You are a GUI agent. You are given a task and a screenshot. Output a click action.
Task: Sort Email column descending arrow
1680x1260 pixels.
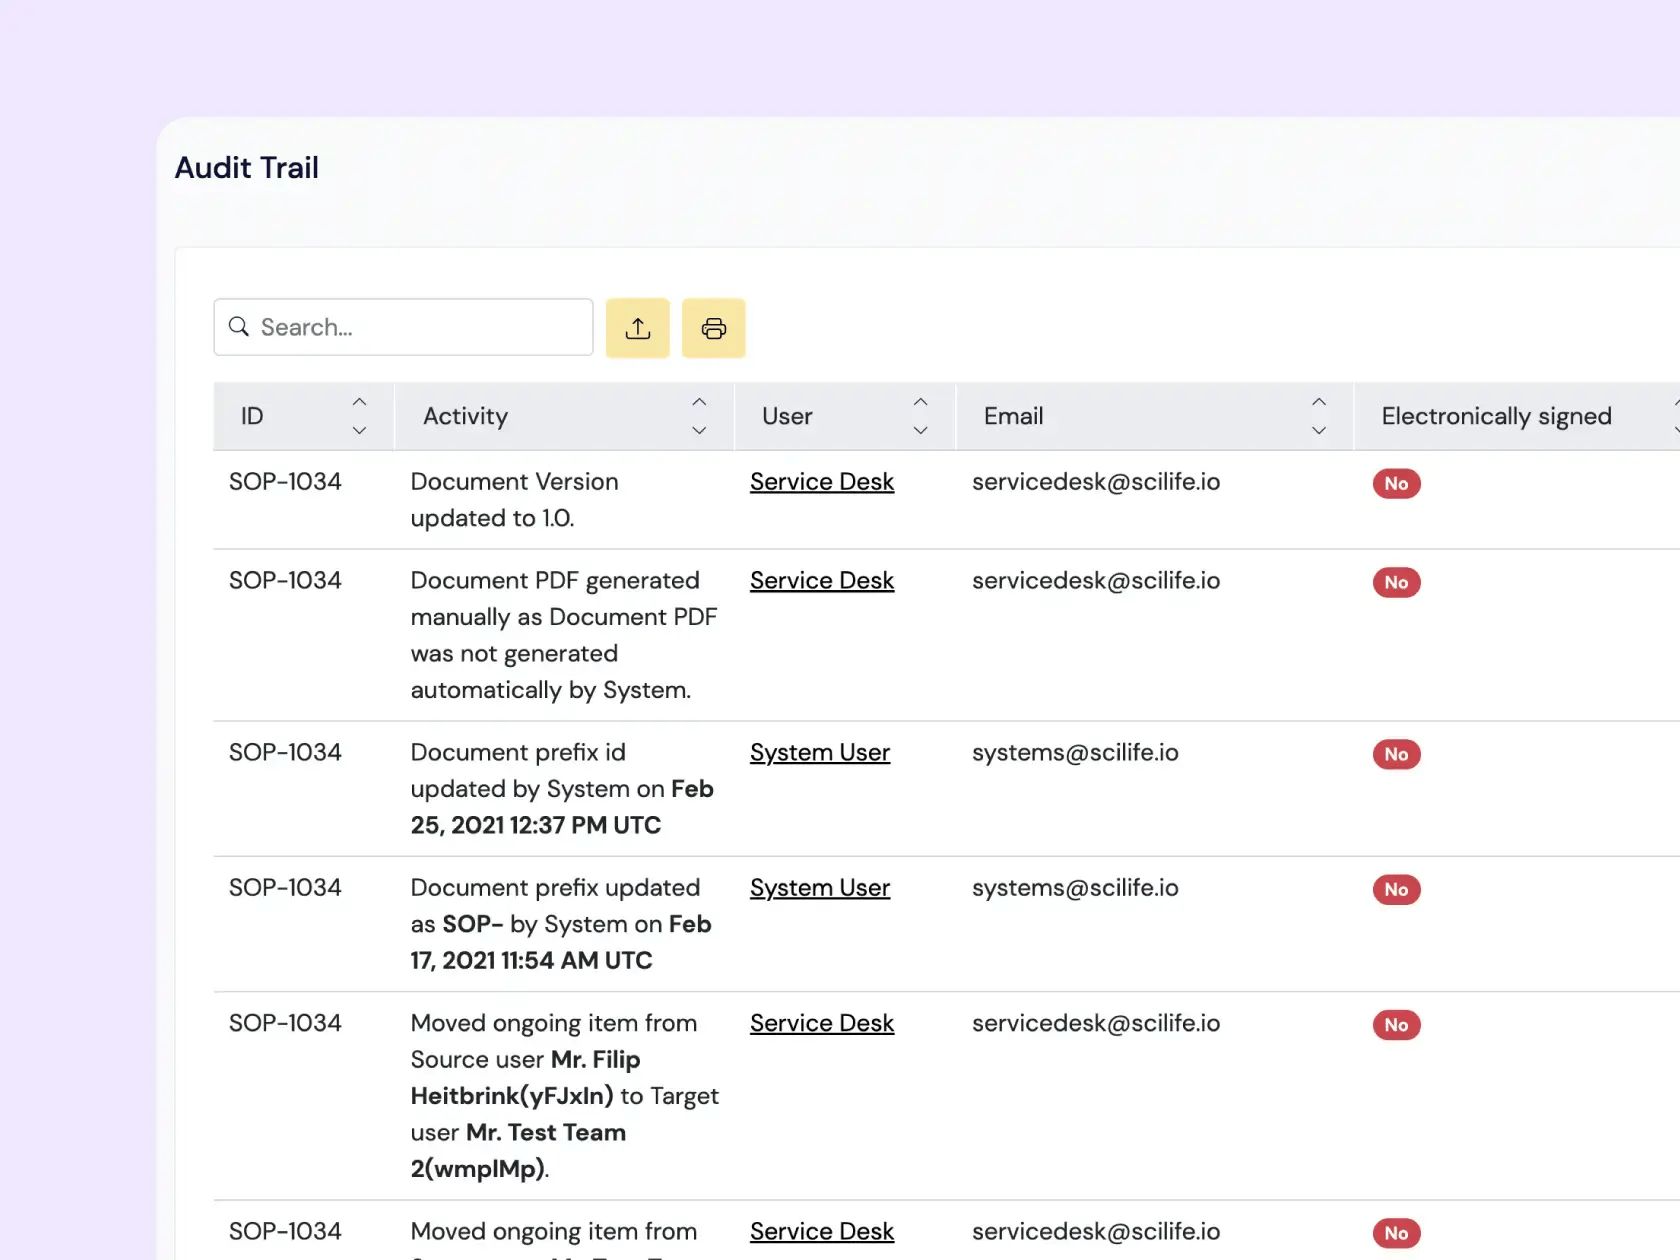click(1318, 430)
